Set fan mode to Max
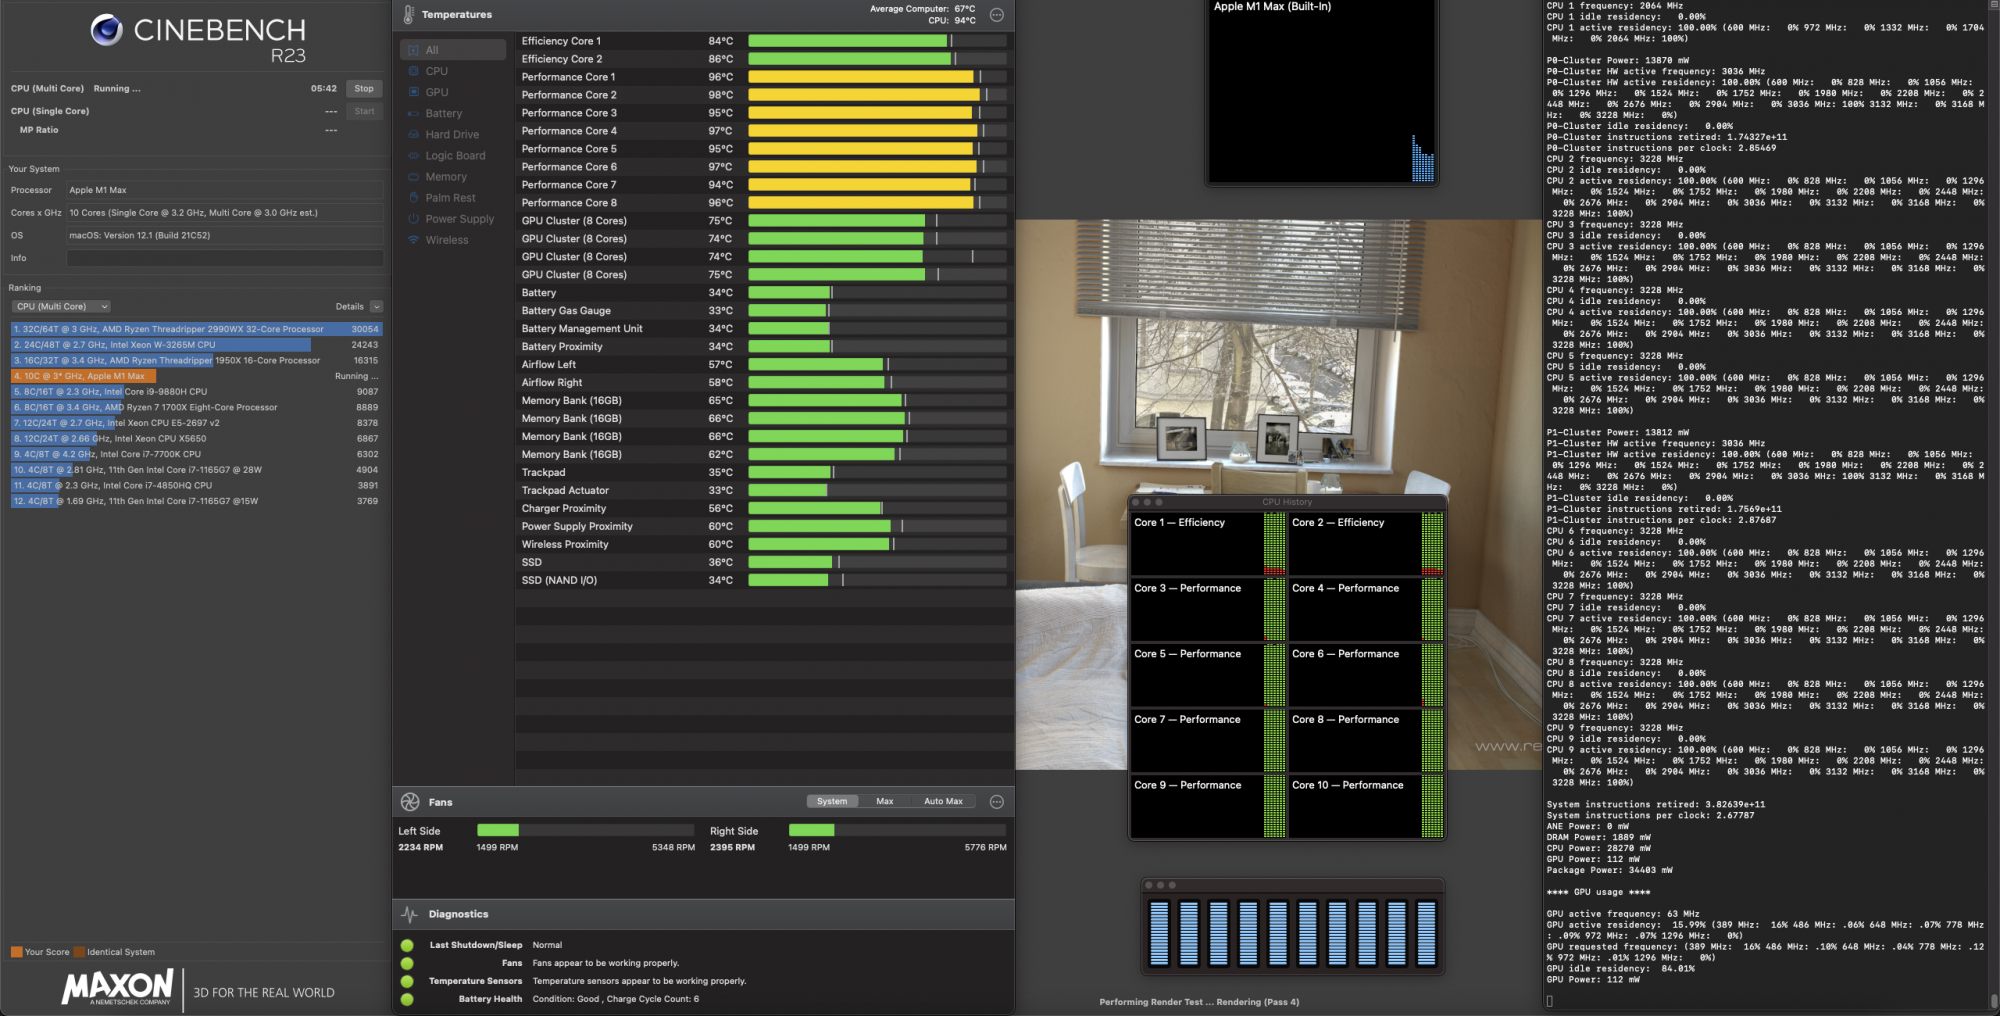 (x=885, y=801)
